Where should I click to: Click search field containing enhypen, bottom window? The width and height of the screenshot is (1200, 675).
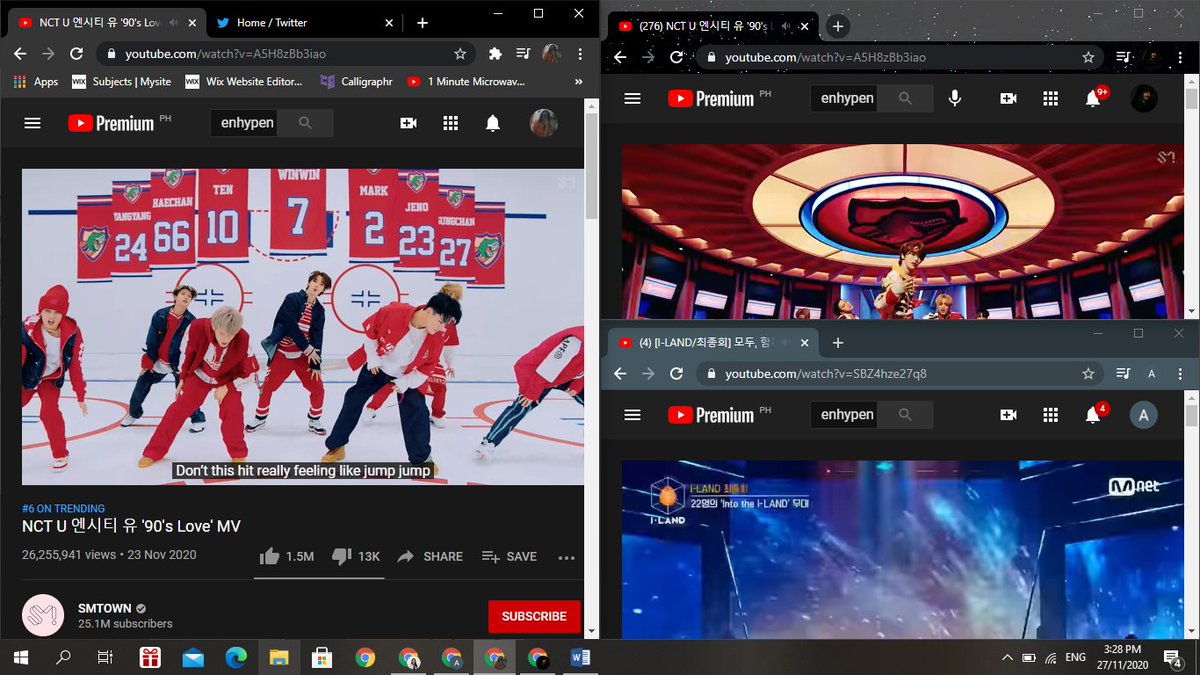tap(847, 414)
